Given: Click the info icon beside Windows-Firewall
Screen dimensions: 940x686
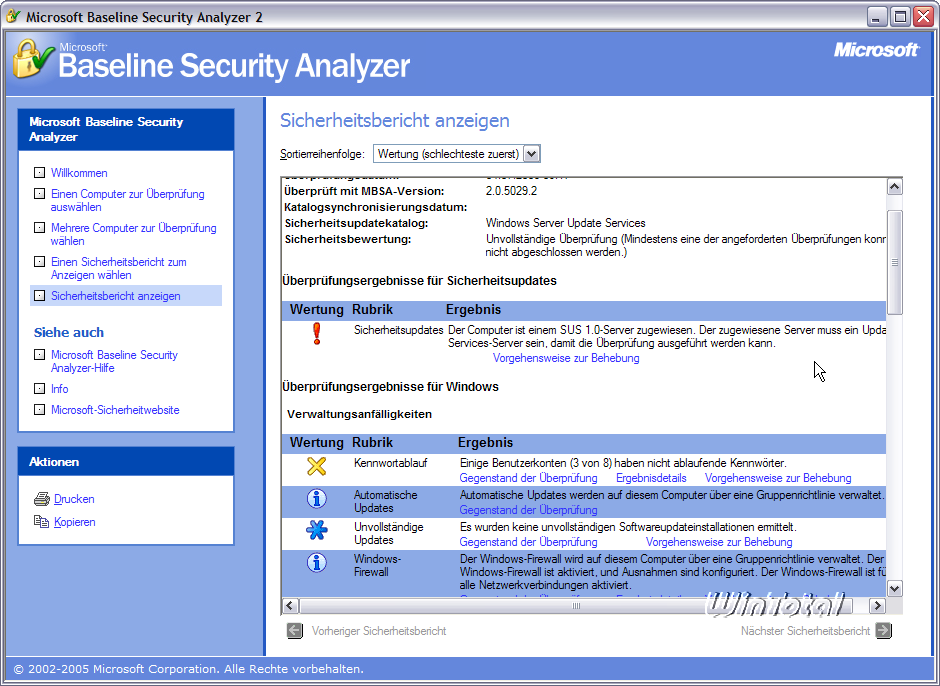Looking at the screenshot, I should 317,562.
